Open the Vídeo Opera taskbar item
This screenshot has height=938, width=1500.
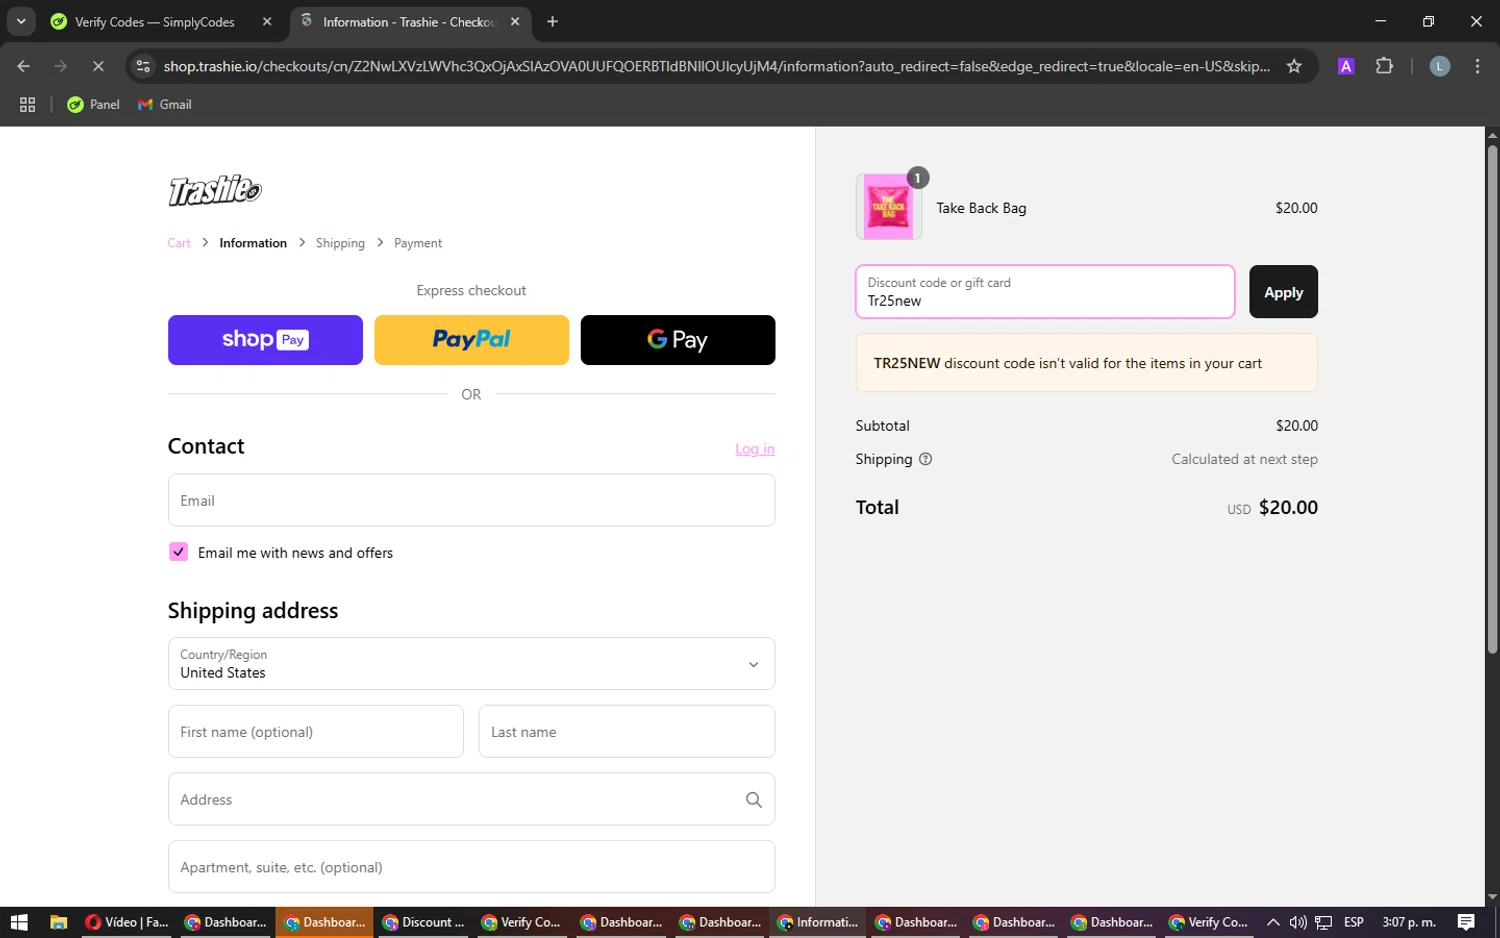(x=127, y=922)
